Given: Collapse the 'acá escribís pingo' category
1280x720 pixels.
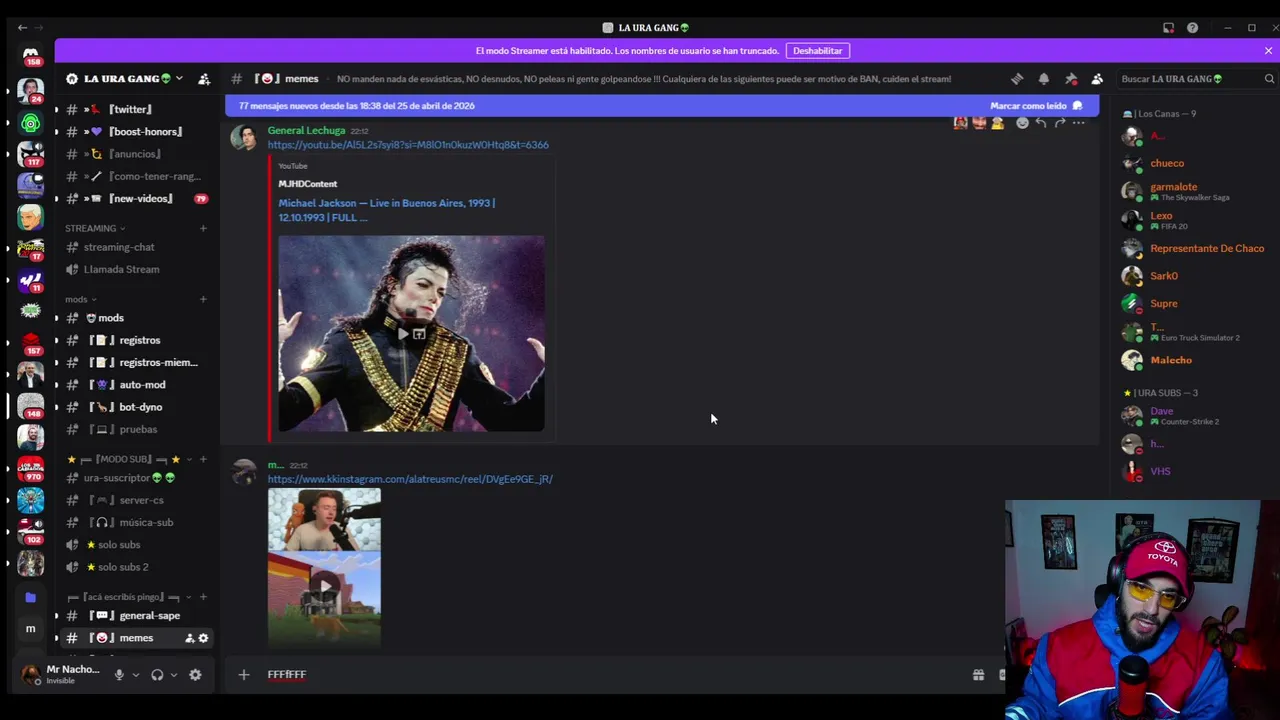Looking at the screenshot, I should tap(129, 597).
